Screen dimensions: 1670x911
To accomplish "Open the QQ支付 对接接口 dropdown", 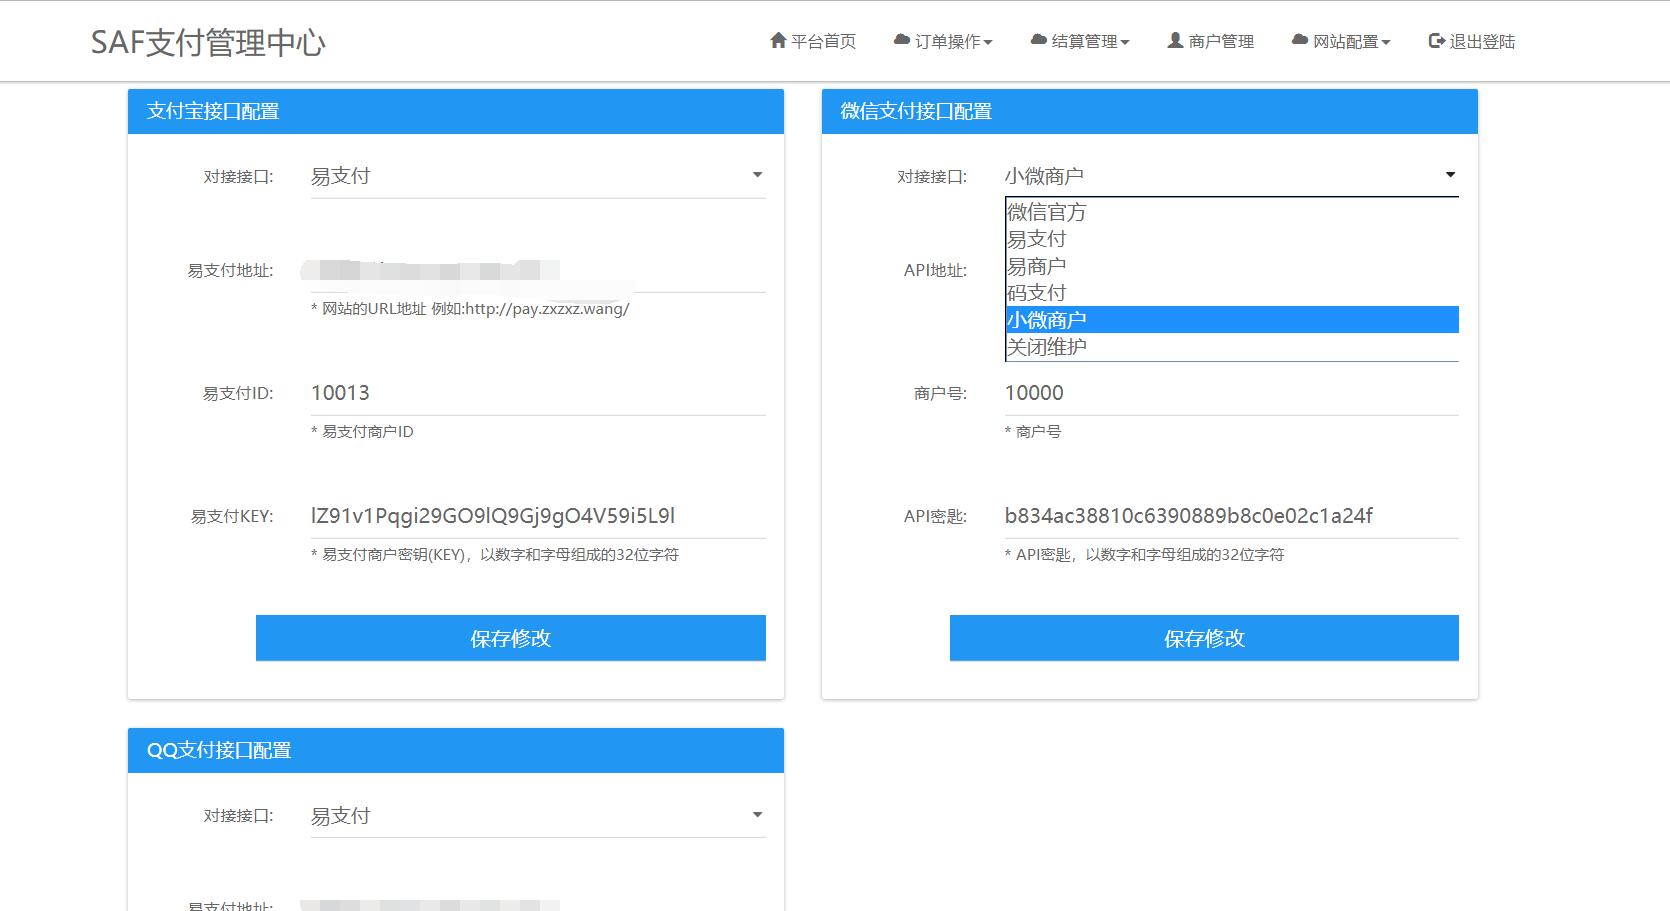I will point(538,816).
